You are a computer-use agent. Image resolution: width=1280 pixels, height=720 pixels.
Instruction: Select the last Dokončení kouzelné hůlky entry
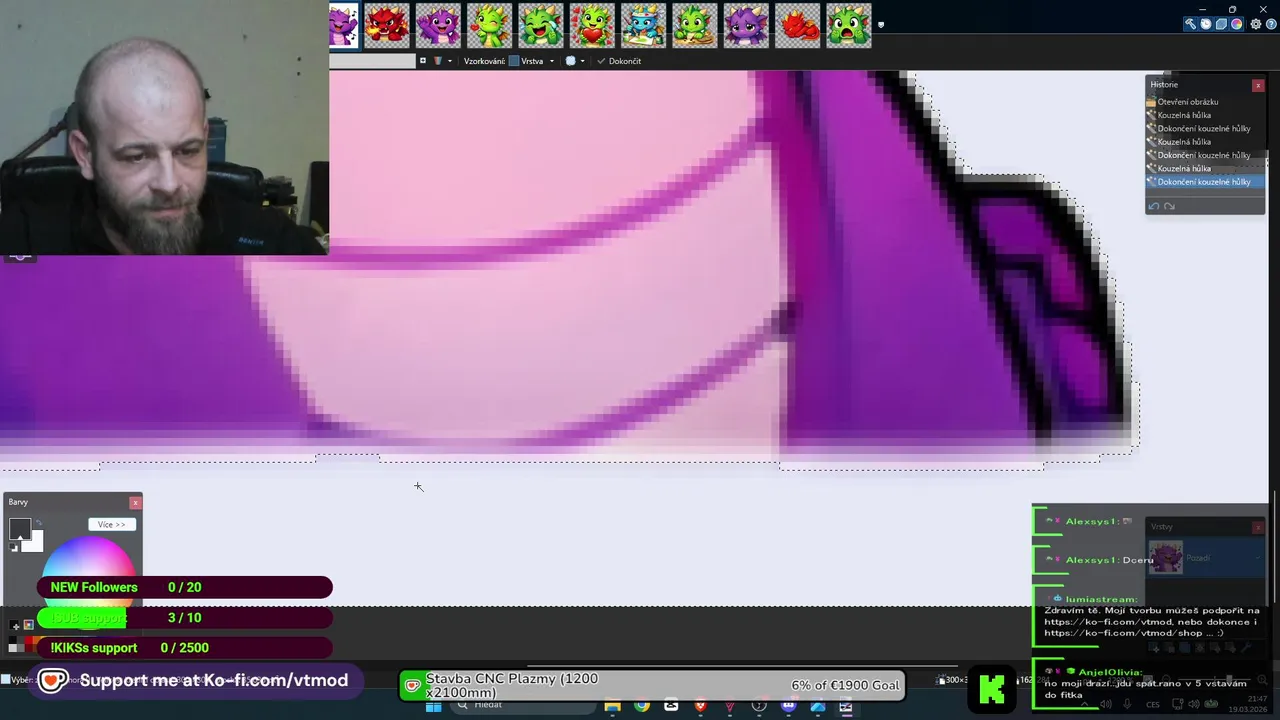(x=1205, y=182)
